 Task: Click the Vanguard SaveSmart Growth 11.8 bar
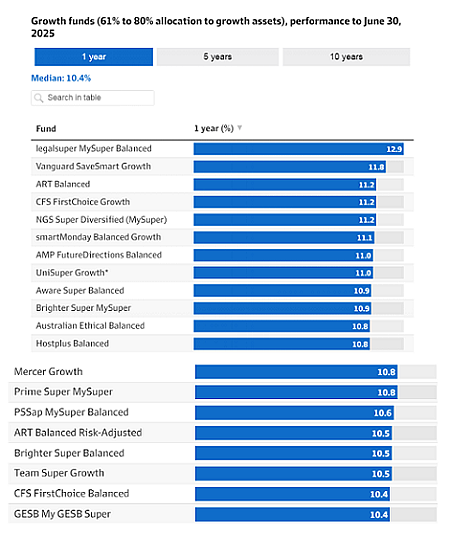click(290, 167)
